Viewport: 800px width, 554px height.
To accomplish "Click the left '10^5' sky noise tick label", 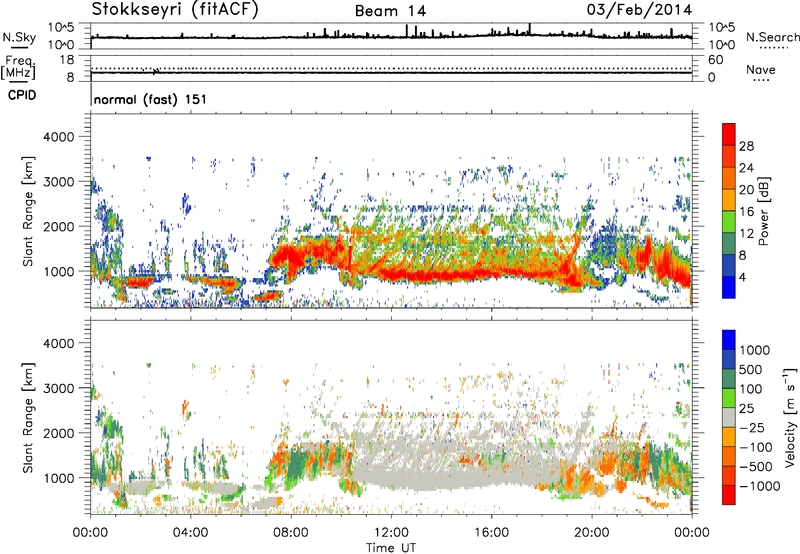I will tap(61, 28).
